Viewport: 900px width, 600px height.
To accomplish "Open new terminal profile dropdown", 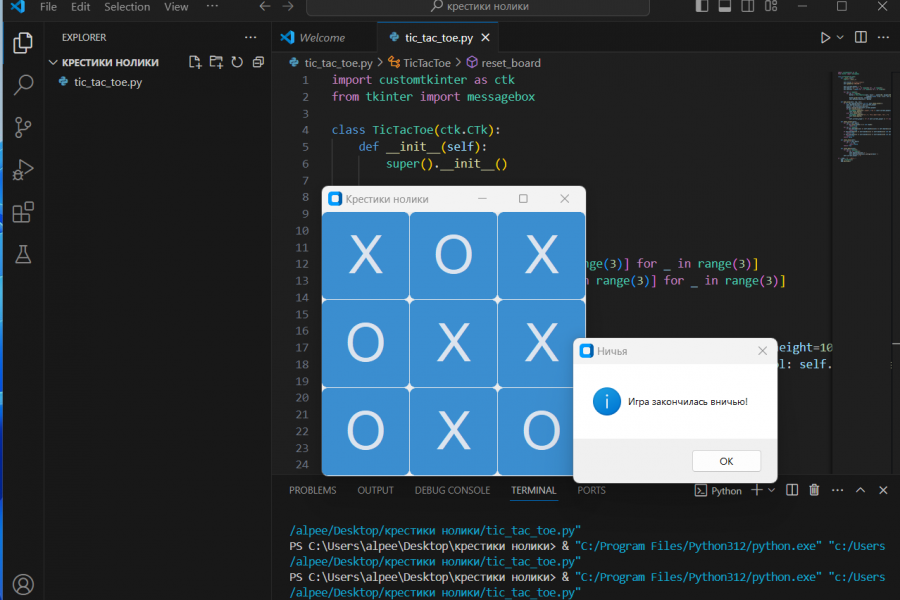I will pos(772,490).
